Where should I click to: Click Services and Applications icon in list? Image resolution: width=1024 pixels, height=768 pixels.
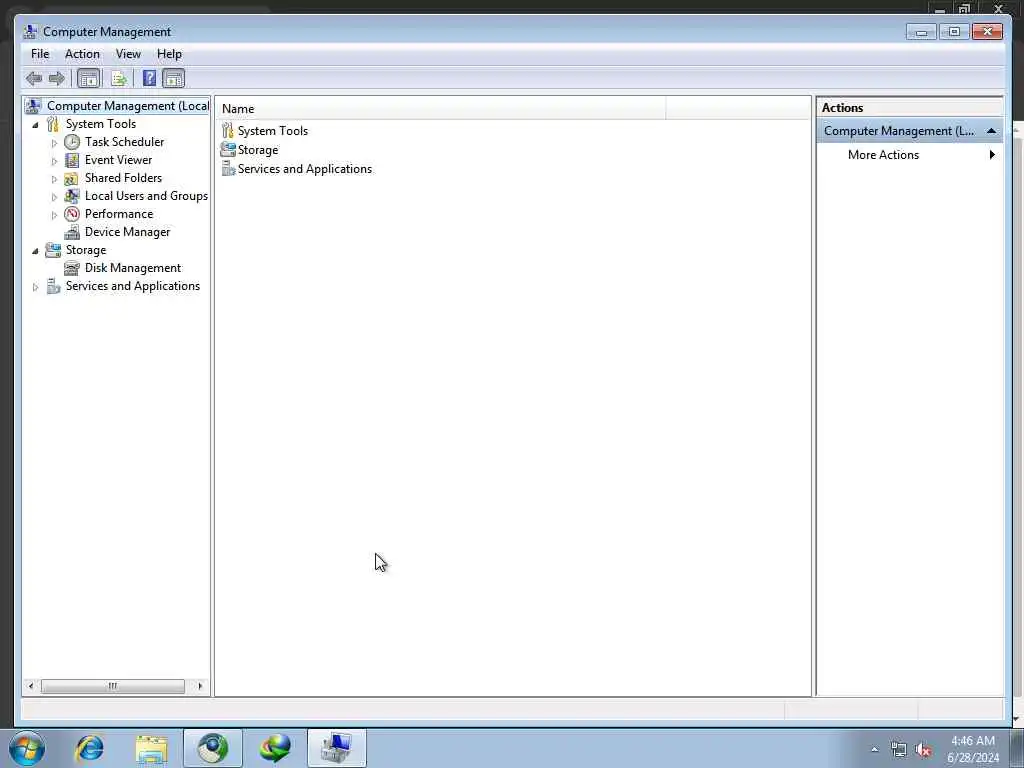(228, 168)
